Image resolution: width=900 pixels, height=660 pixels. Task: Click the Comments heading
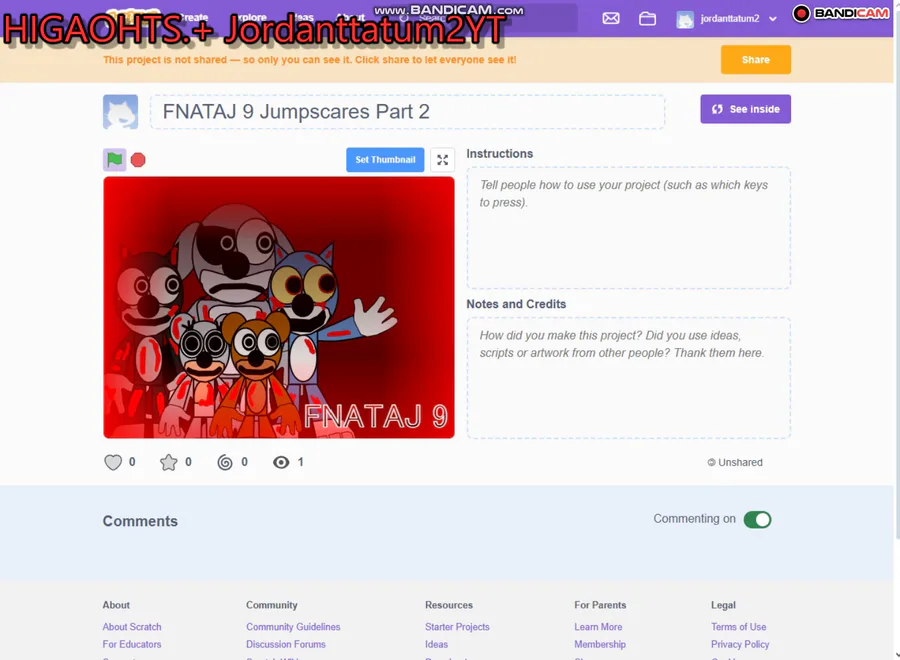pos(140,521)
